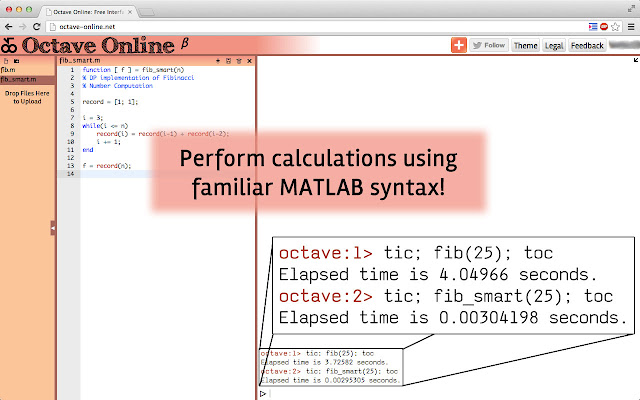640x400 pixels.
Task: Open the Feedback form
Action: 587,45
